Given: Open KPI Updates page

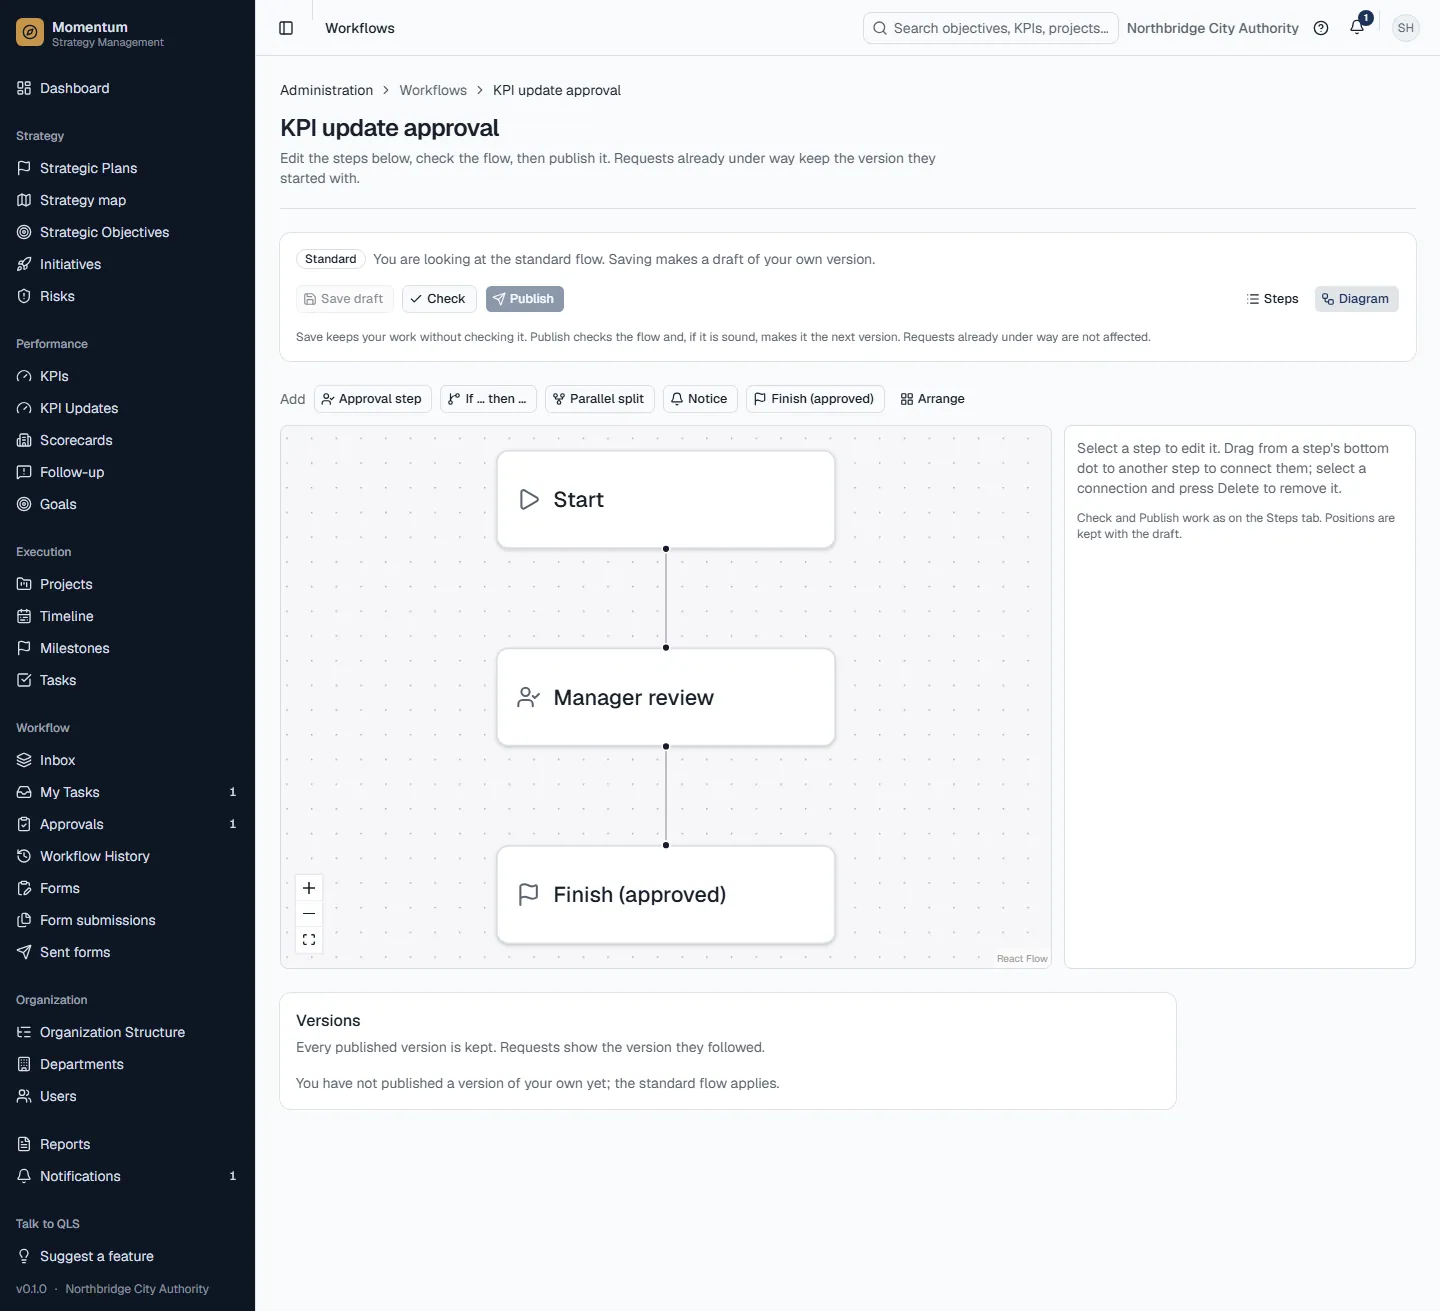Looking at the screenshot, I should point(128,408).
